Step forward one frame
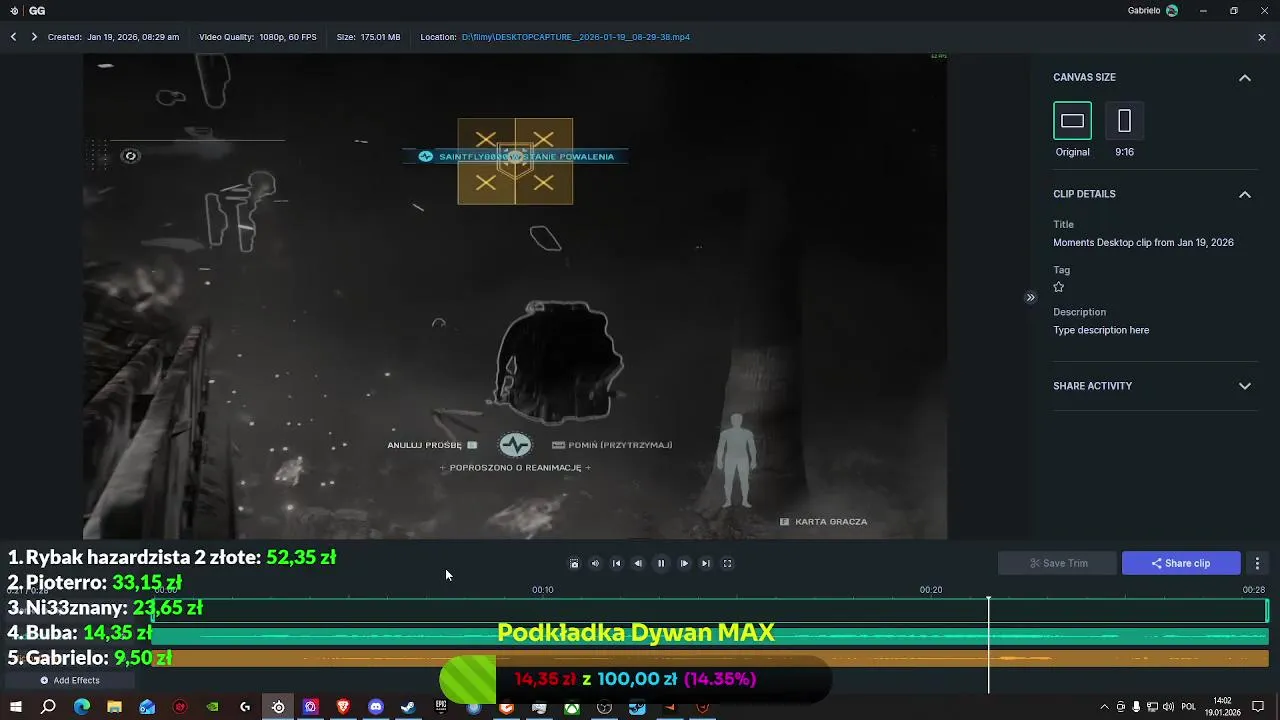 click(x=684, y=563)
